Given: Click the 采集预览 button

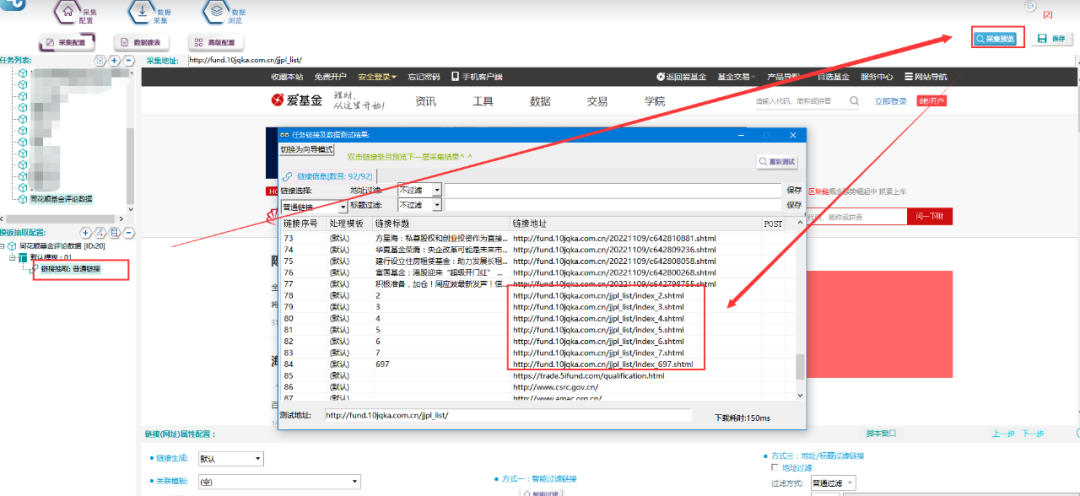Looking at the screenshot, I should coord(997,39).
